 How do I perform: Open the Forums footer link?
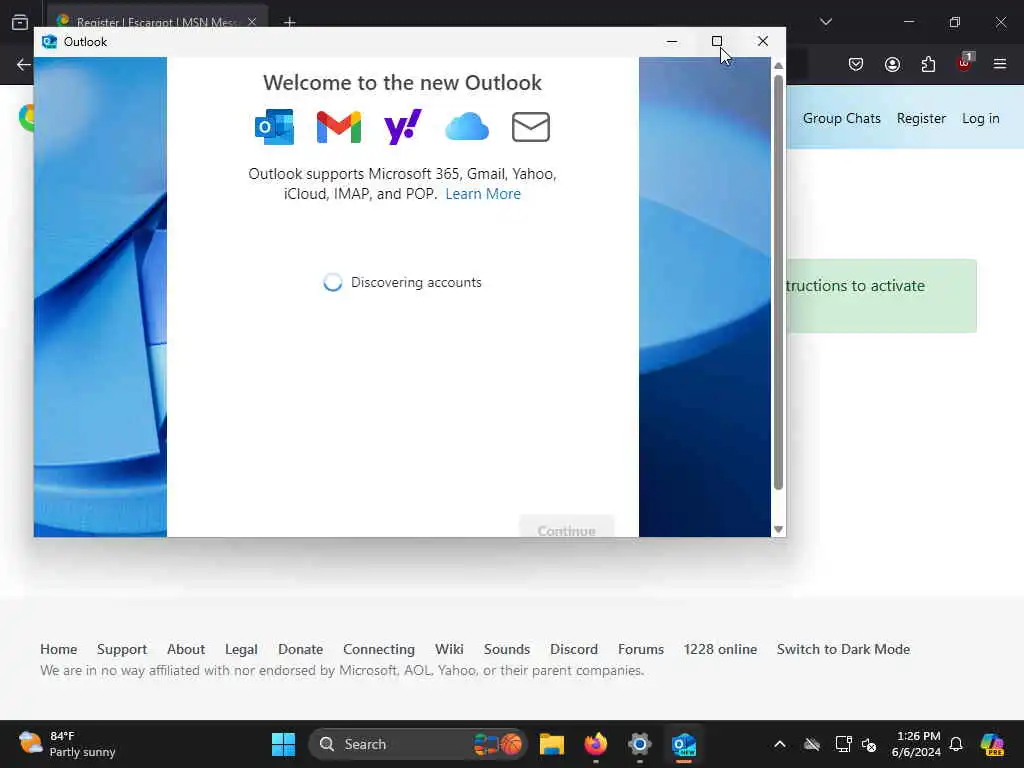point(641,649)
